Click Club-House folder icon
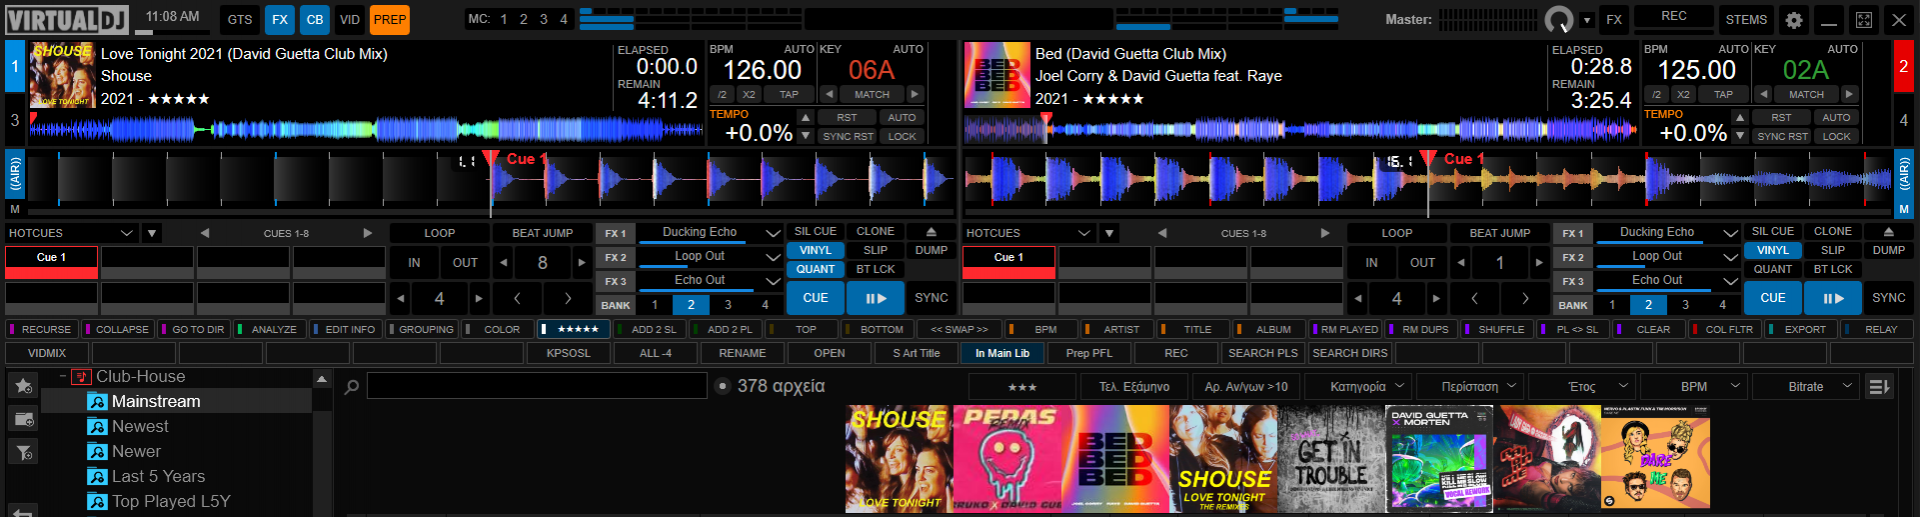The image size is (1920, 517). pyautogui.click(x=82, y=377)
